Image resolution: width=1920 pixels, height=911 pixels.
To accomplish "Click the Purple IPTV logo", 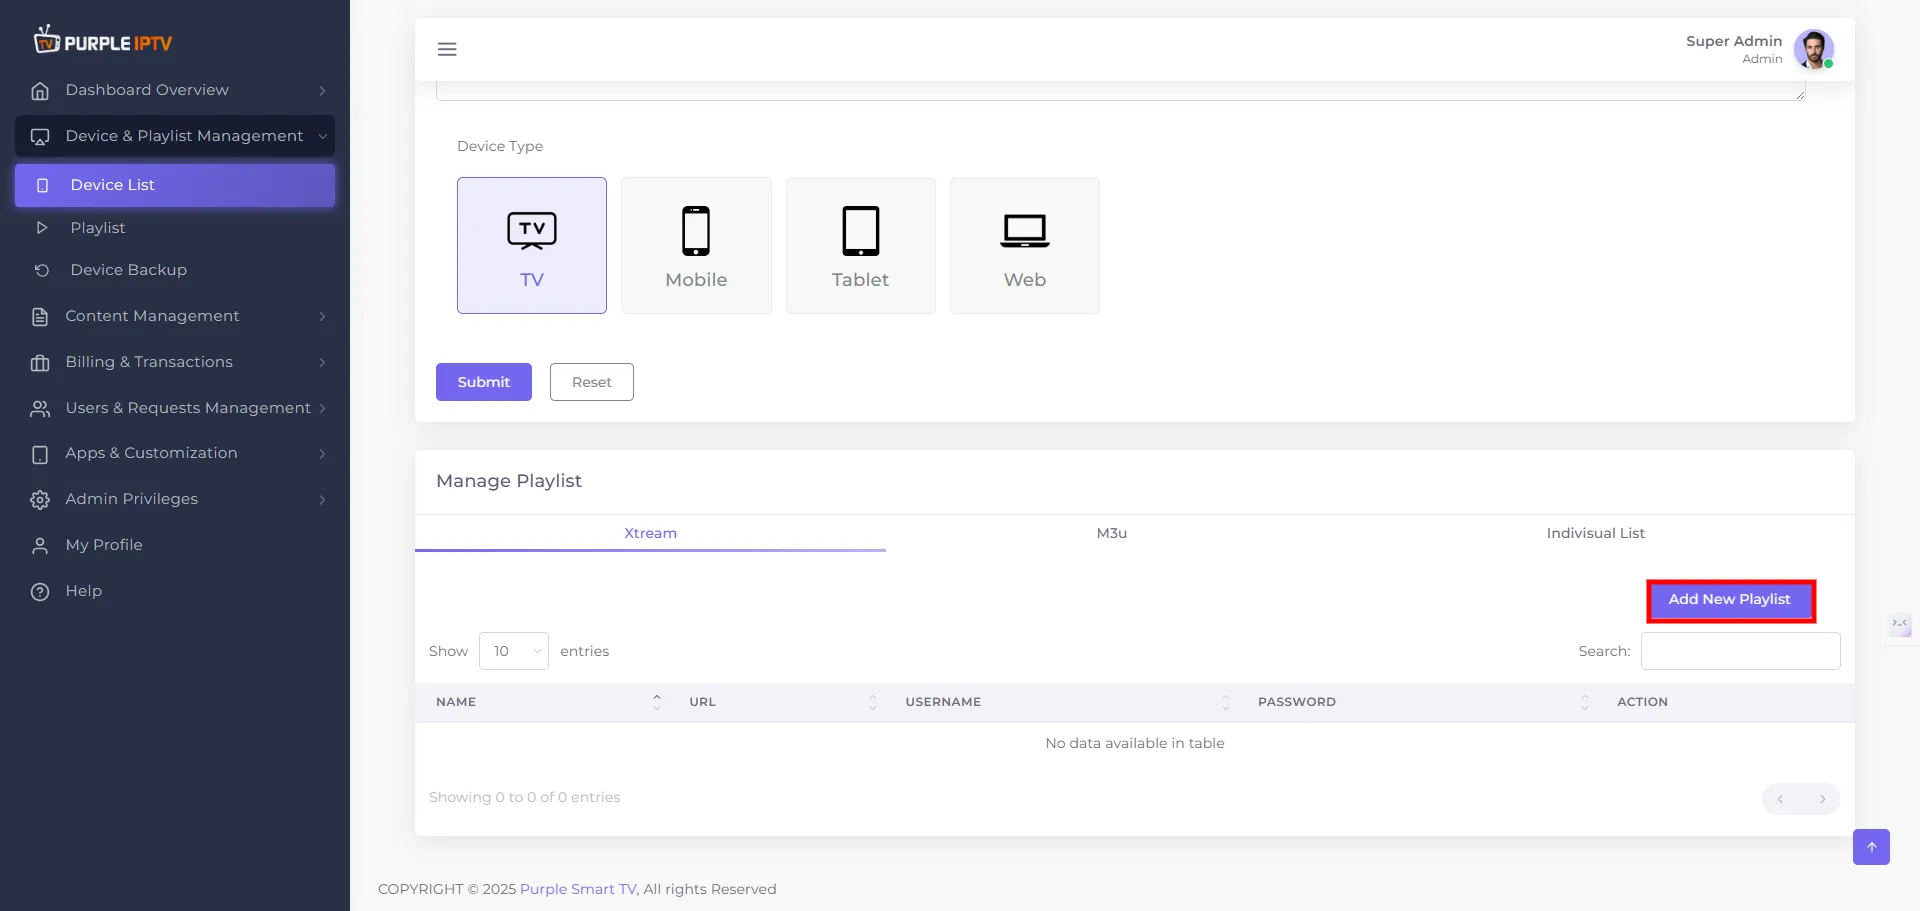I will [103, 41].
